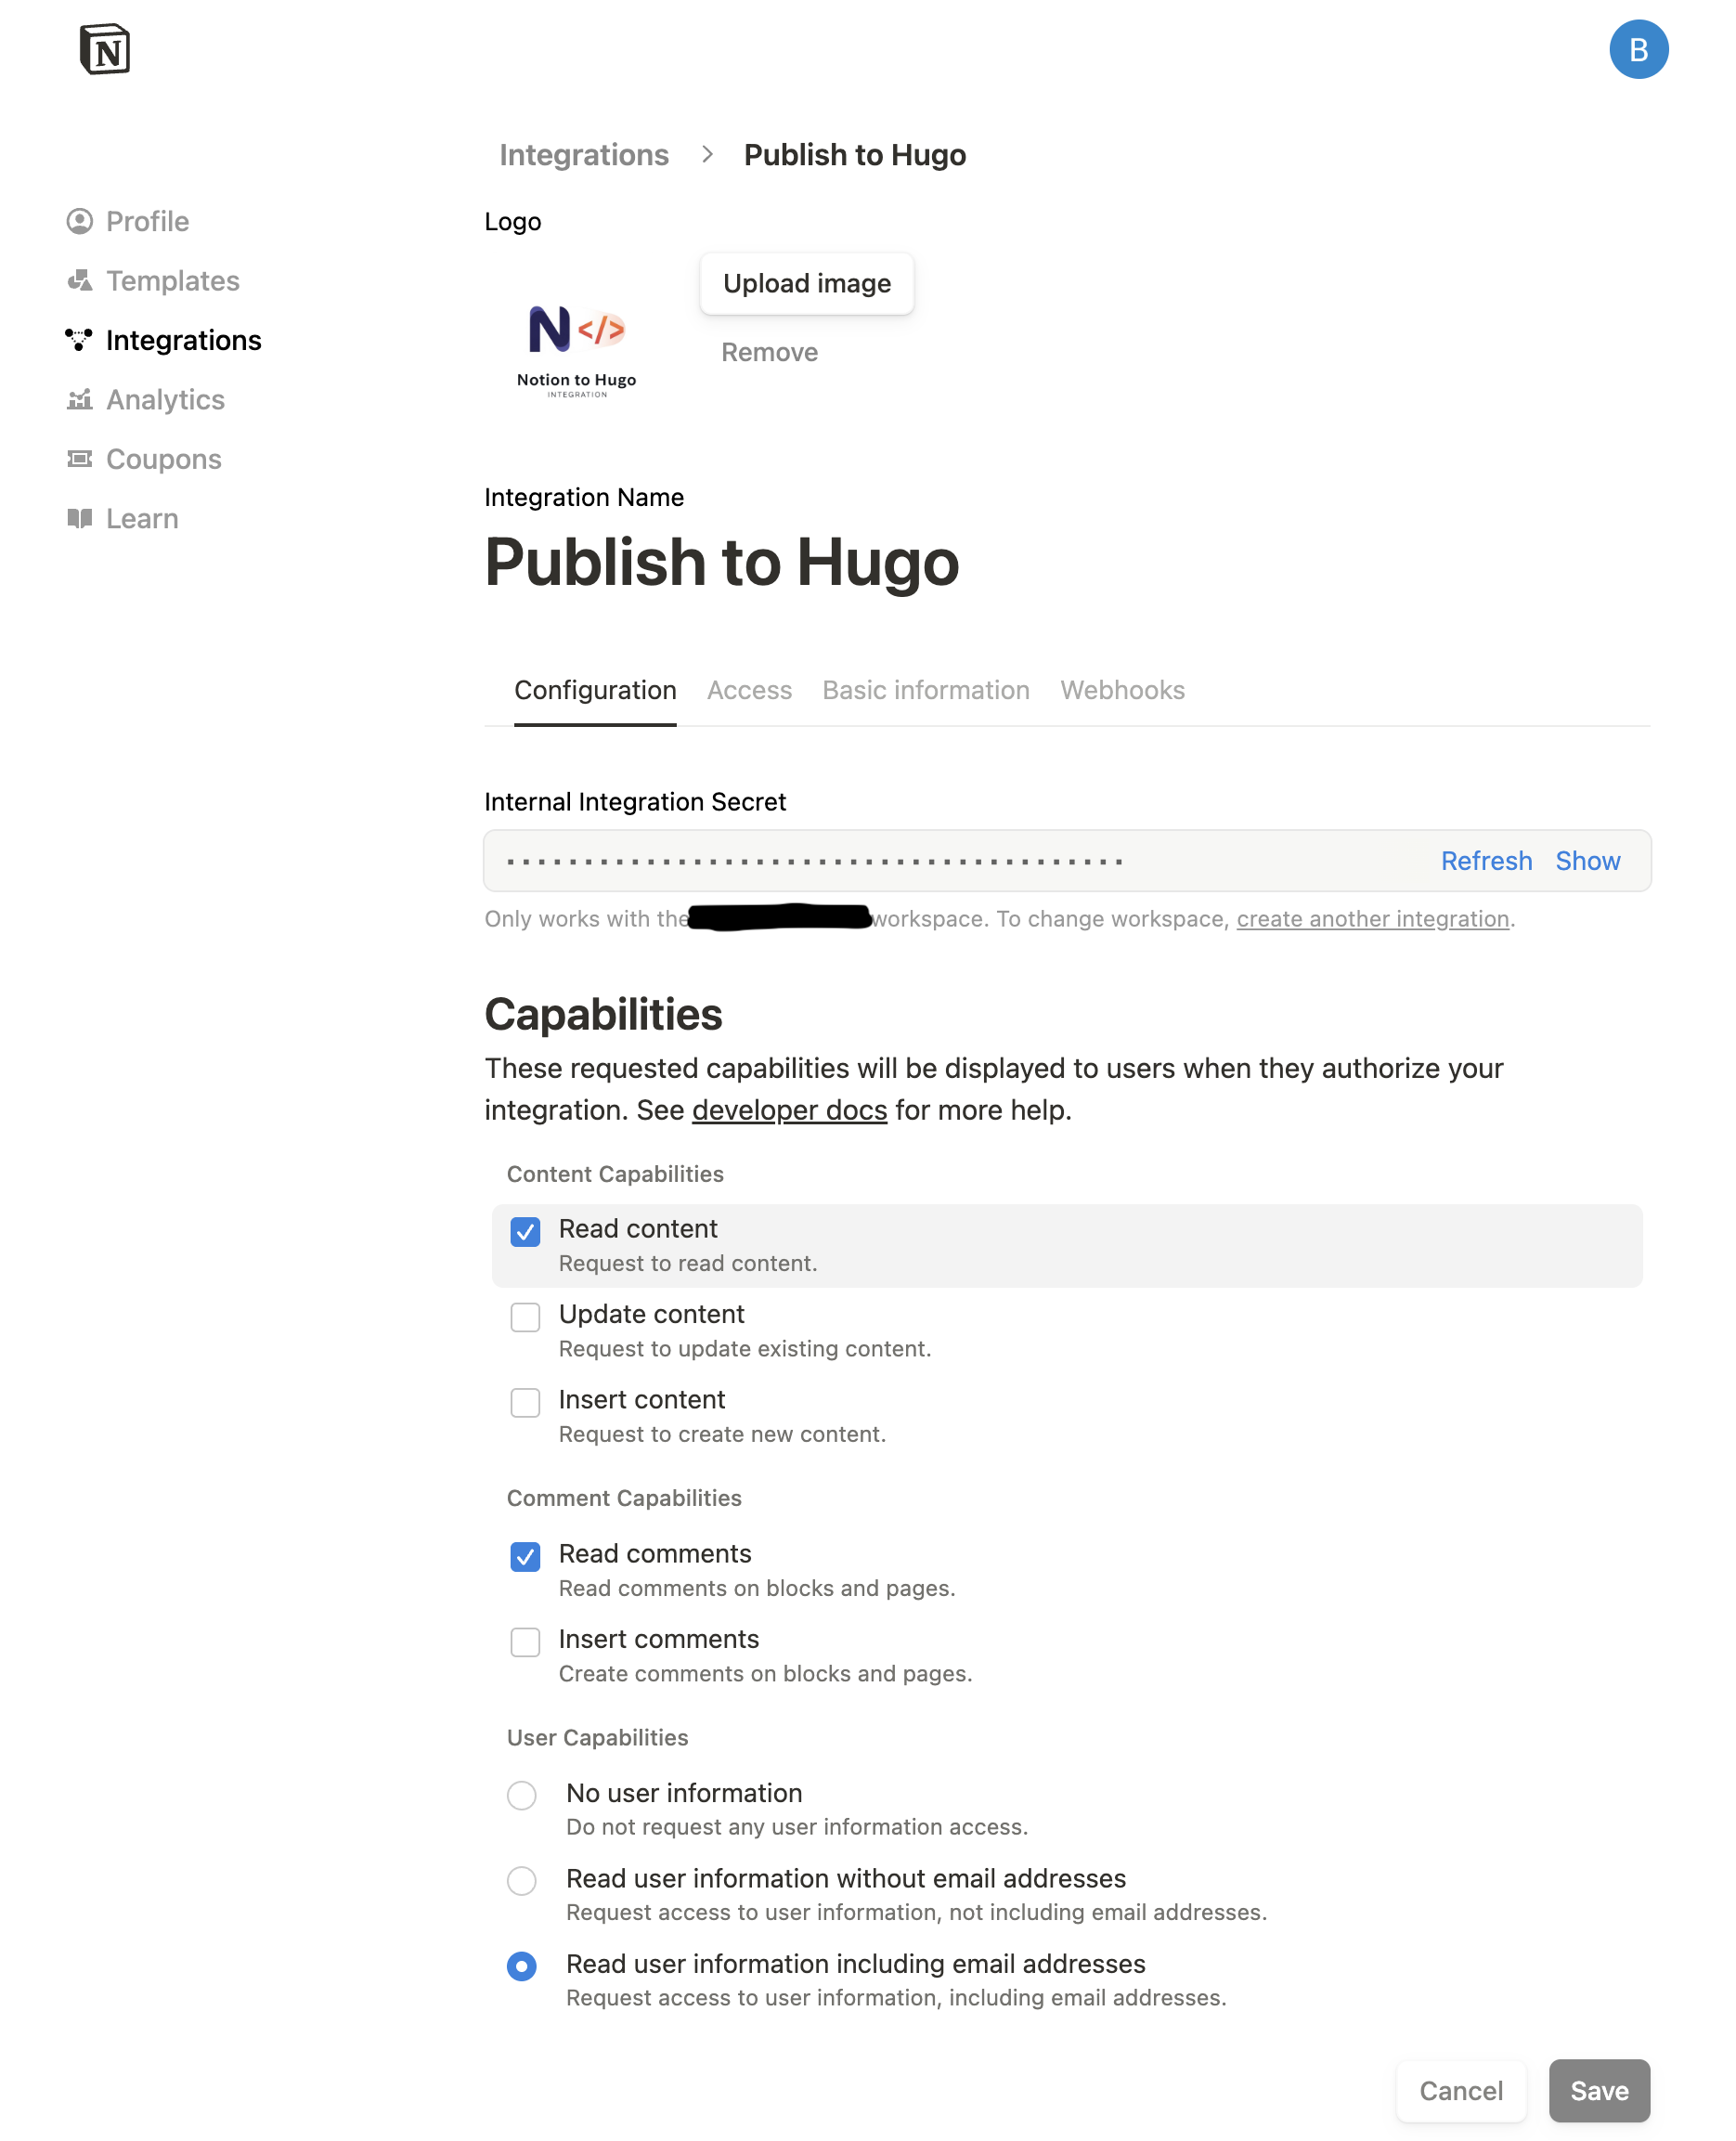Switch to the Webhooks tab
Viewport: 1736px width, 2141px height.
click(x=1122, y=690)
